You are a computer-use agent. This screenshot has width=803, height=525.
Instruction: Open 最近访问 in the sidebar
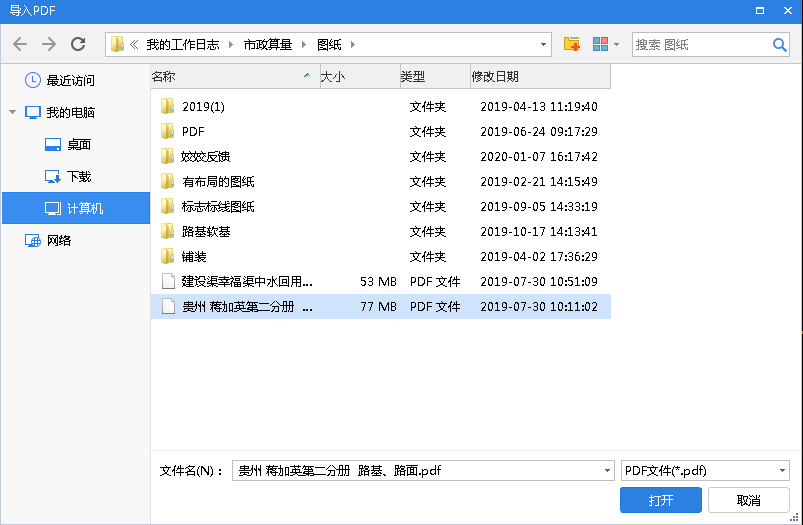coord(70,80)
